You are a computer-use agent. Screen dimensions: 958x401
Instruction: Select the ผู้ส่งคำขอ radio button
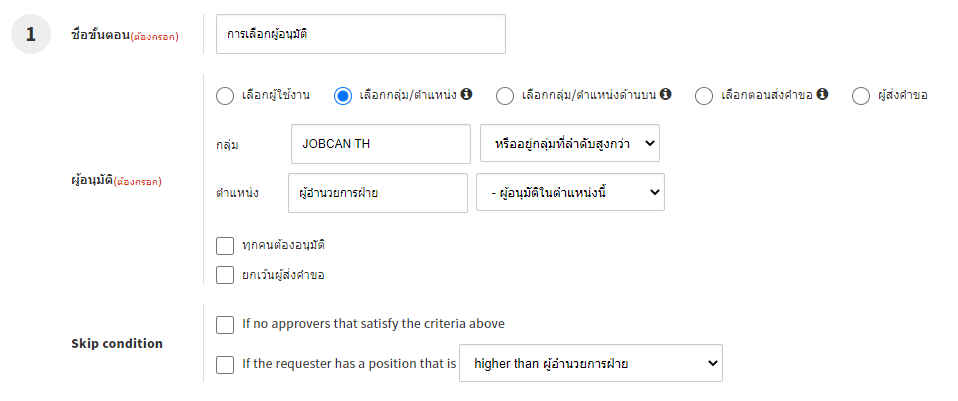[x=861, y=96]
